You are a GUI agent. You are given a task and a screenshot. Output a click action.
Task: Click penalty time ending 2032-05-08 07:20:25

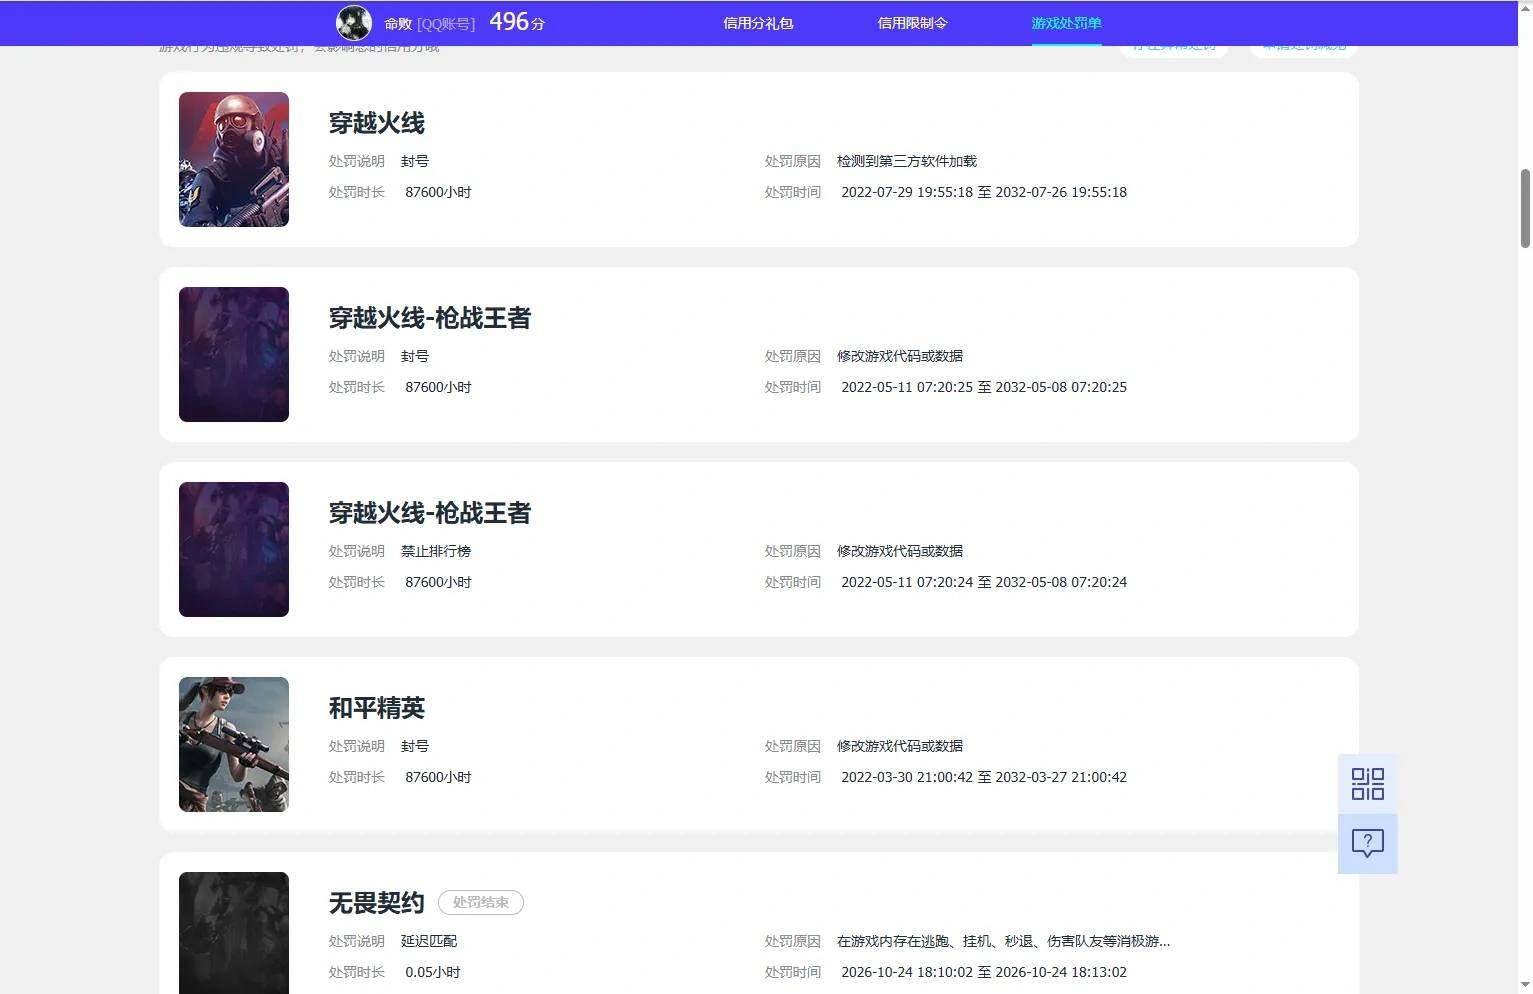(x=984, y=387)
